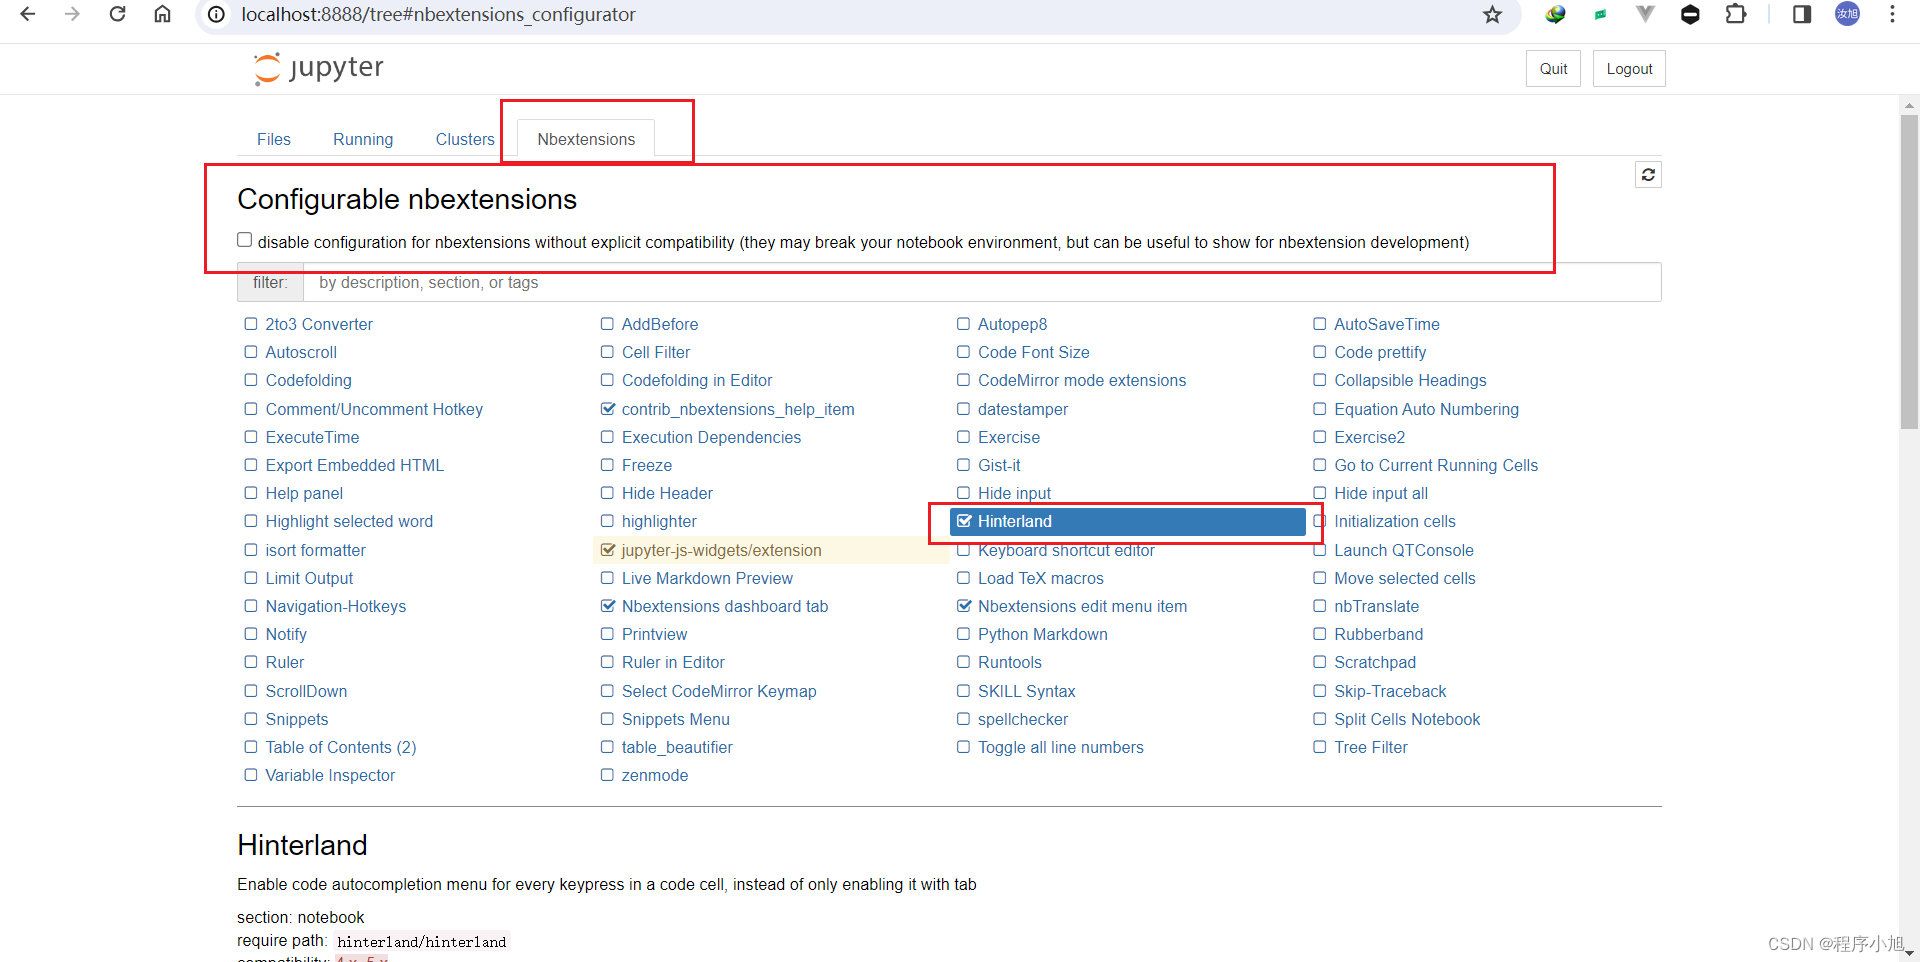The image size is (1920, 962).
Task: Enable the AutoSaveTime extension
Action: 1320,324
